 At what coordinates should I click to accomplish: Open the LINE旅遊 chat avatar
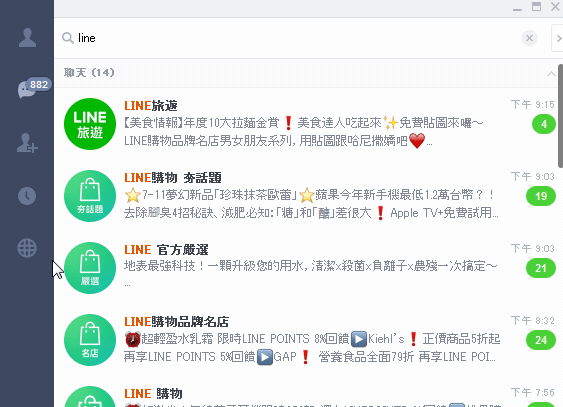tap(90, 124)
